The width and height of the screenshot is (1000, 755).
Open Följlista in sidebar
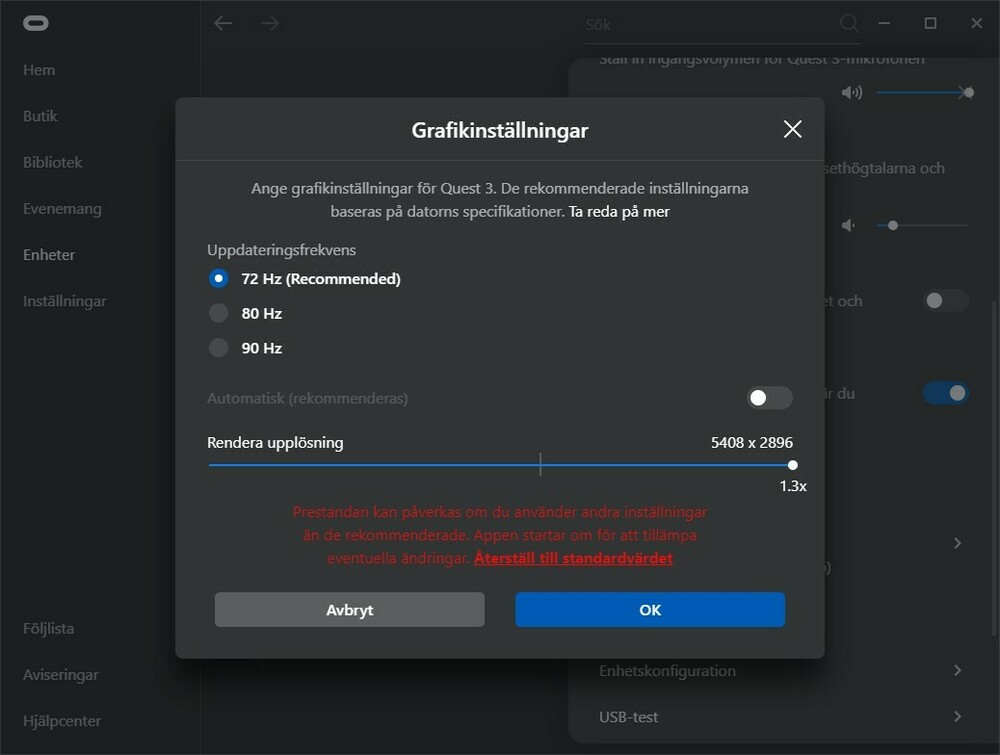[48, 629]
